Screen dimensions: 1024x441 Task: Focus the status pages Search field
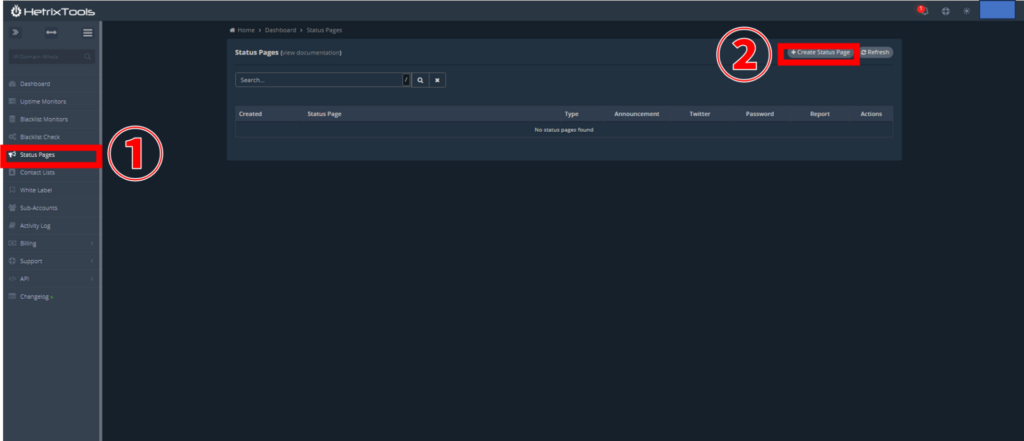pos(318,80)
